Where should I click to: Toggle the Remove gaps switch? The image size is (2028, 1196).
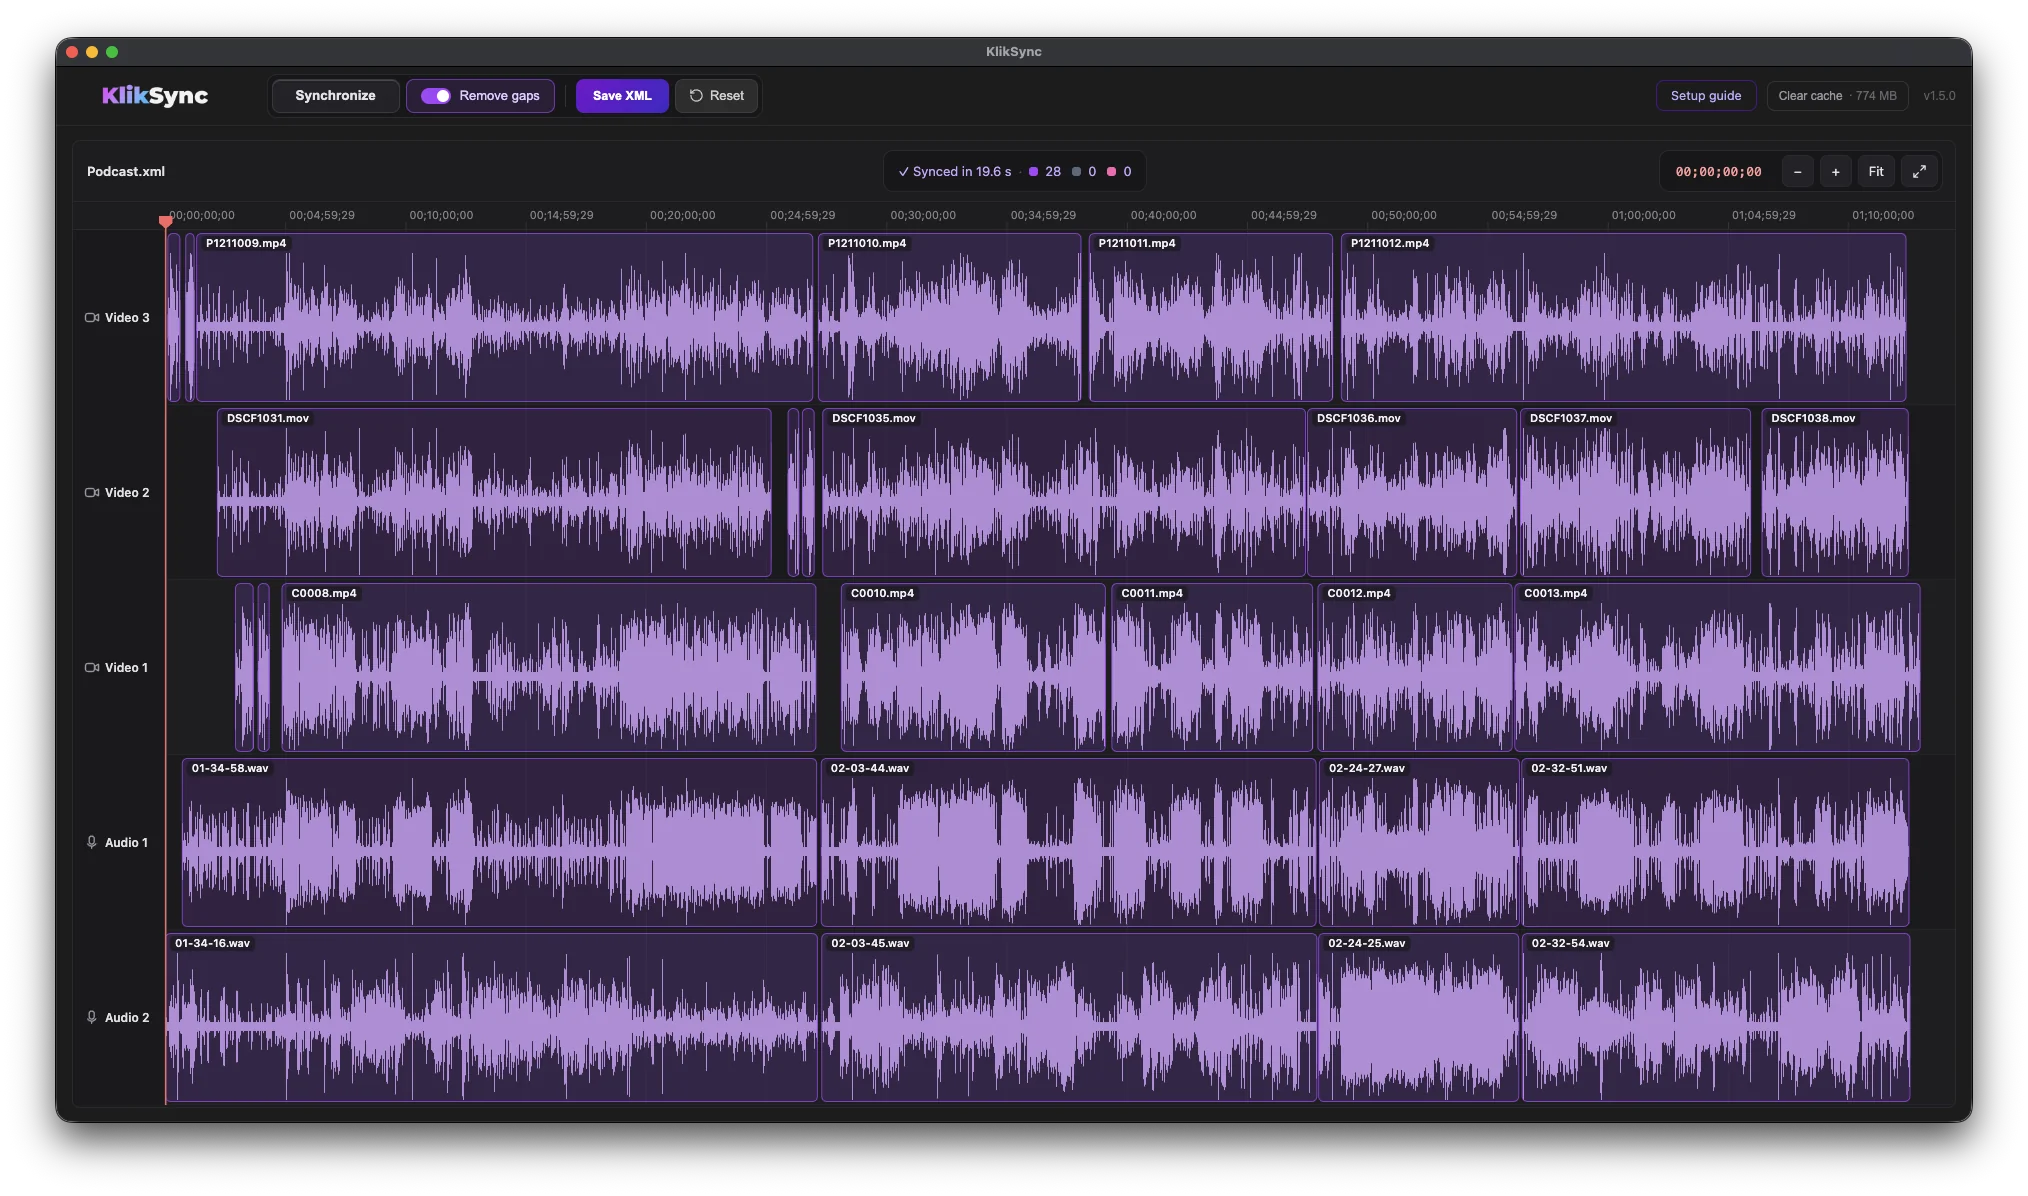436,96
